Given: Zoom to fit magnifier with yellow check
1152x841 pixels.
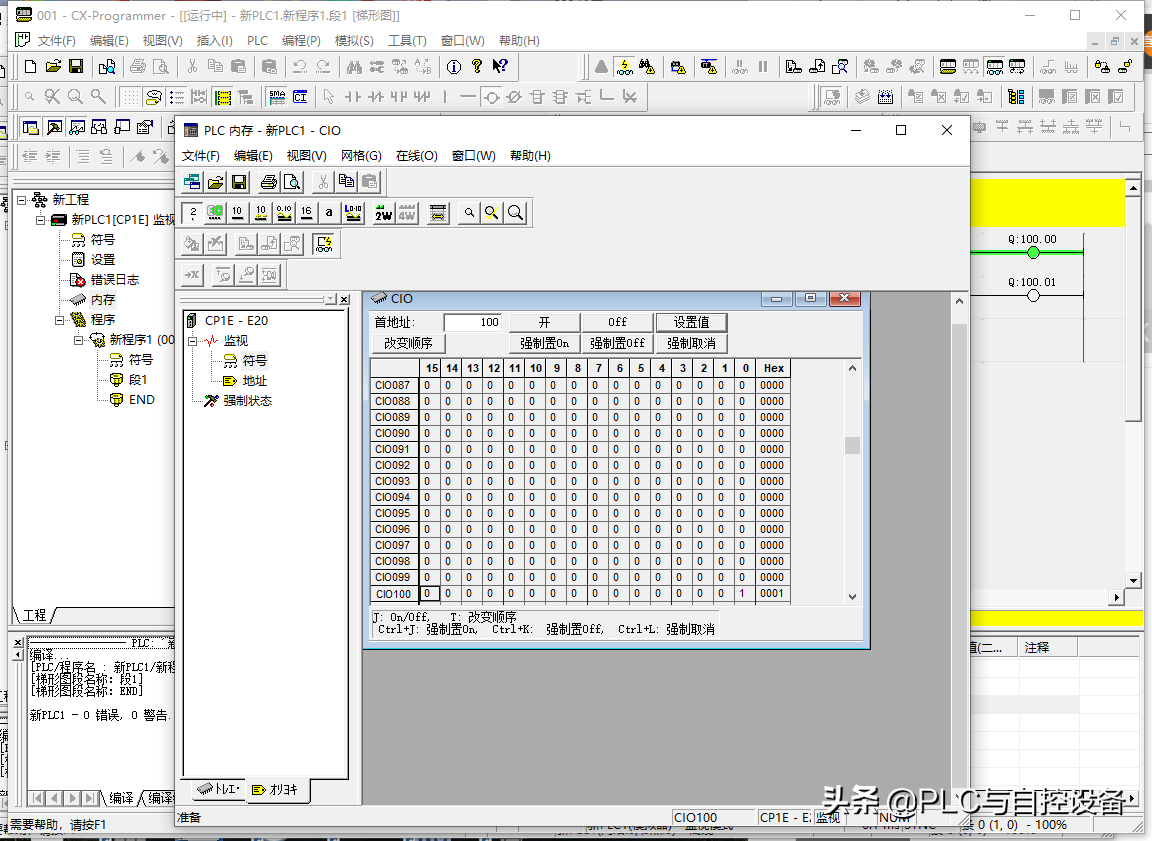Looking at the screenshot, I should tap(492, 213).
